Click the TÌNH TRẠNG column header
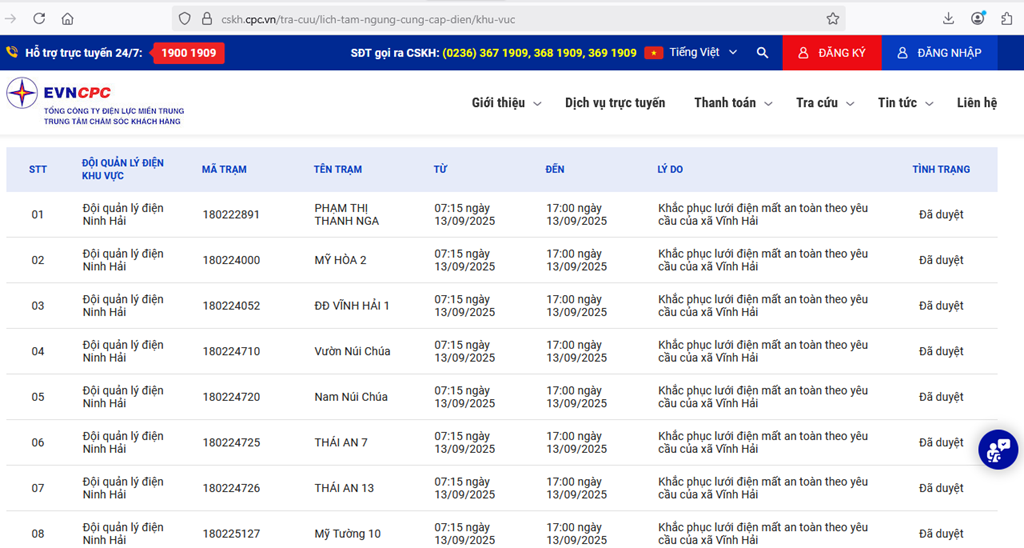Image resolution: width=1024 pixels, height=548 pixels. [941, 169]
